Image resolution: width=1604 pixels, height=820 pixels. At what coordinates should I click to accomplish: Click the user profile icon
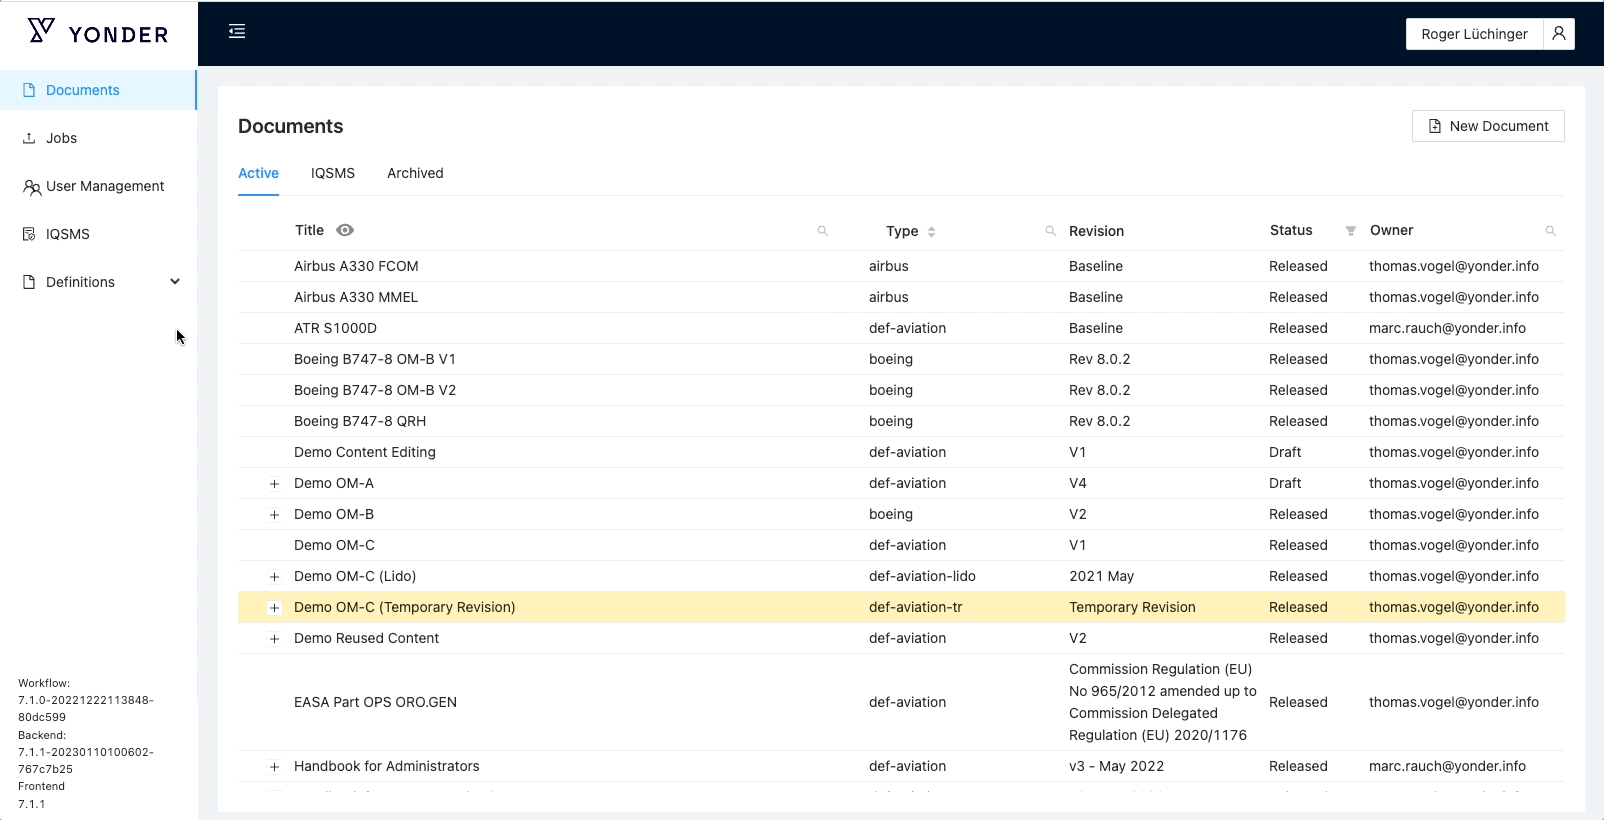(1559, 34)
